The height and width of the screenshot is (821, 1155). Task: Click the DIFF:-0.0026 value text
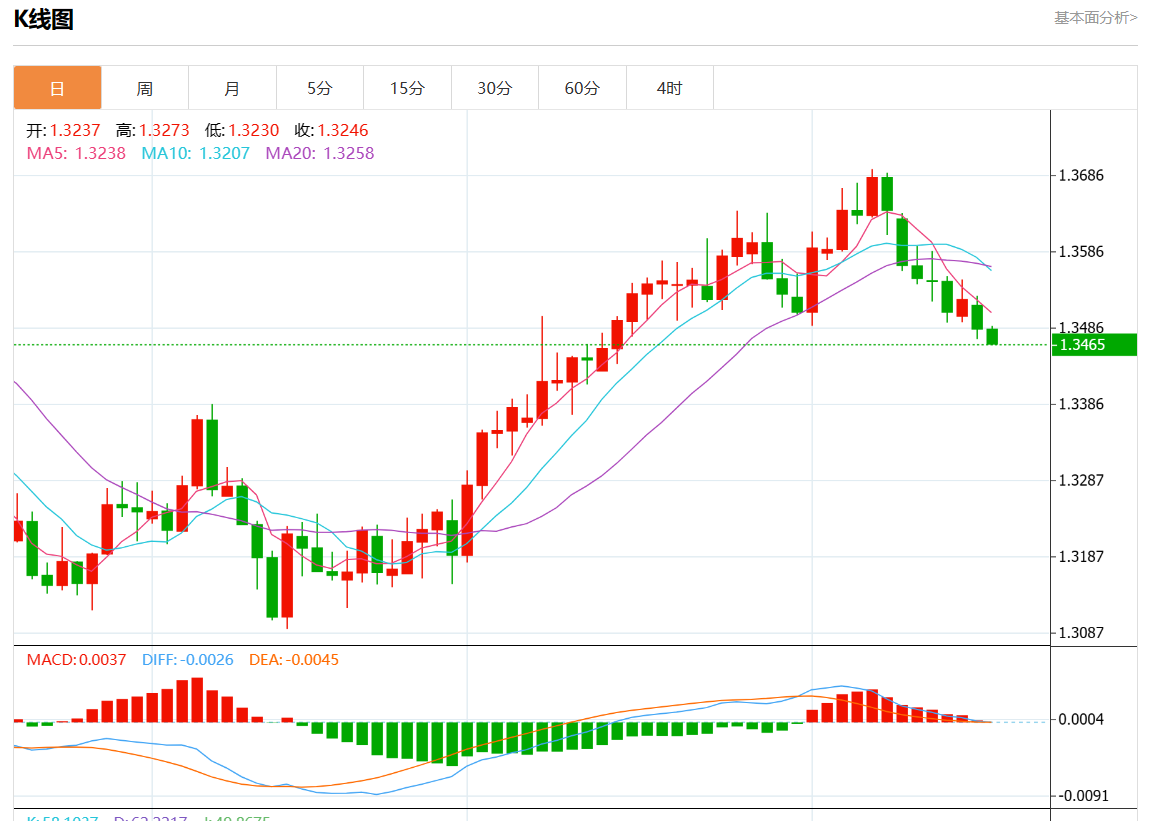coord(188,660)
